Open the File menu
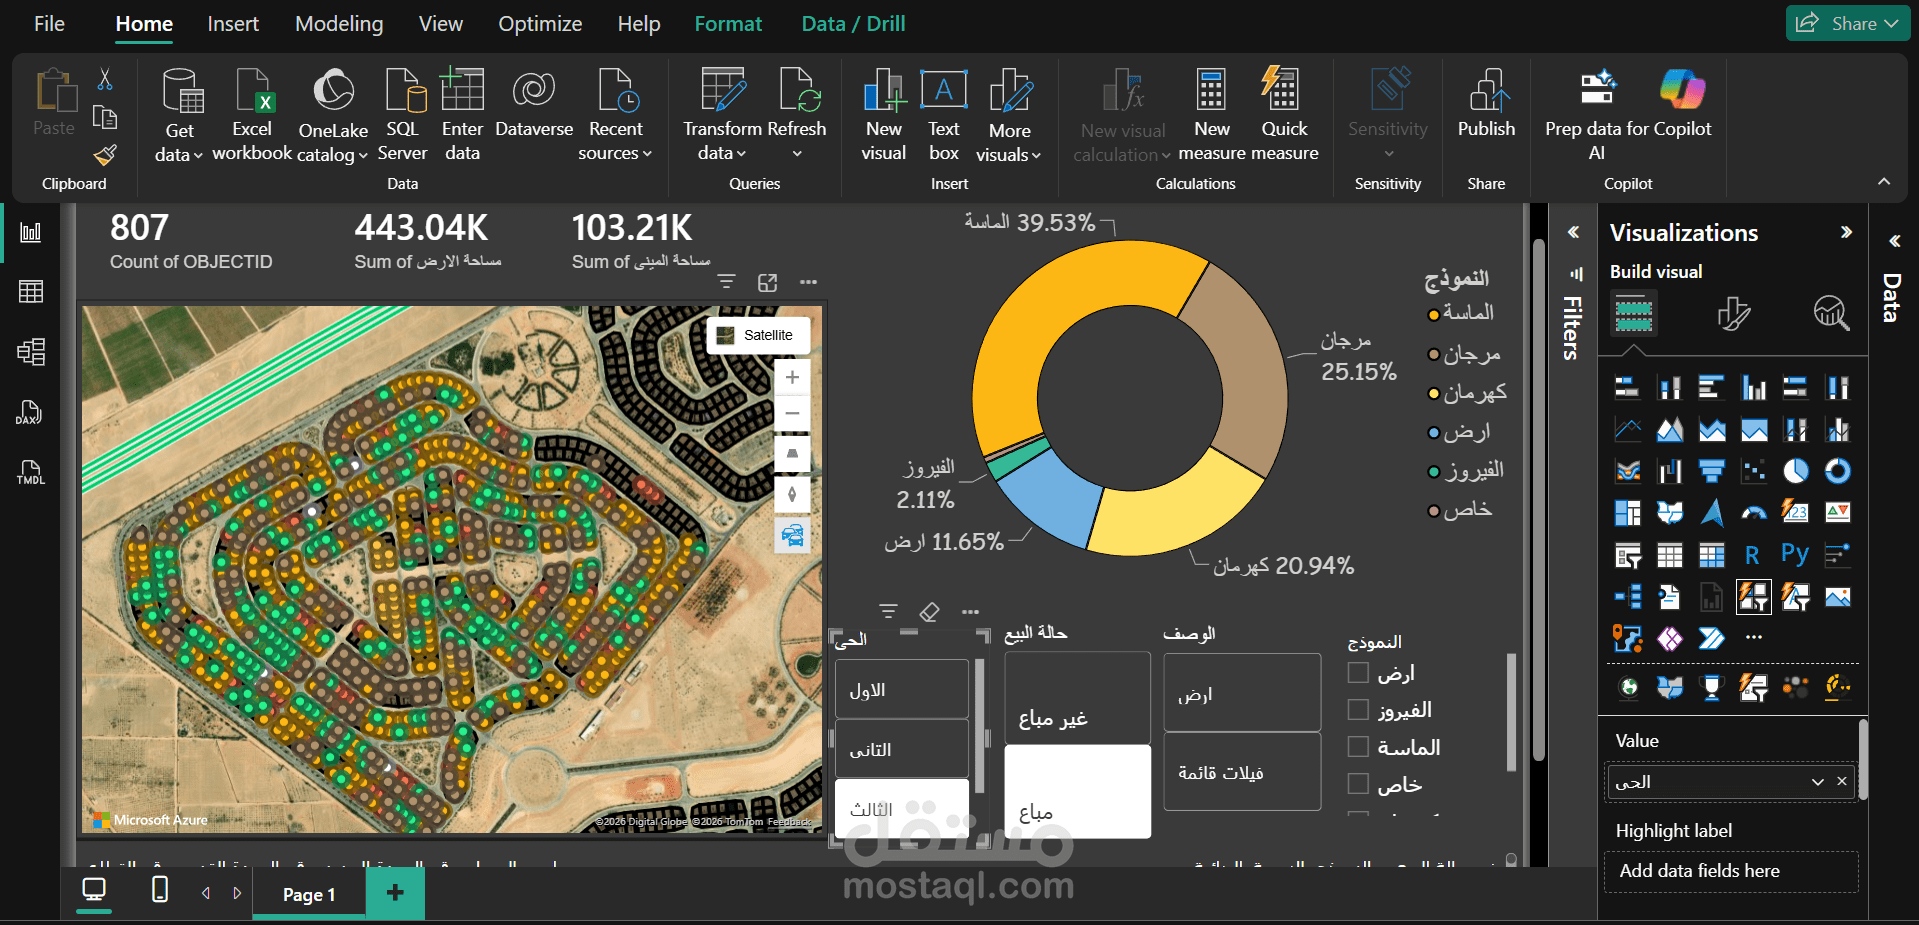The image size is (1919, 925). point(49,24)
